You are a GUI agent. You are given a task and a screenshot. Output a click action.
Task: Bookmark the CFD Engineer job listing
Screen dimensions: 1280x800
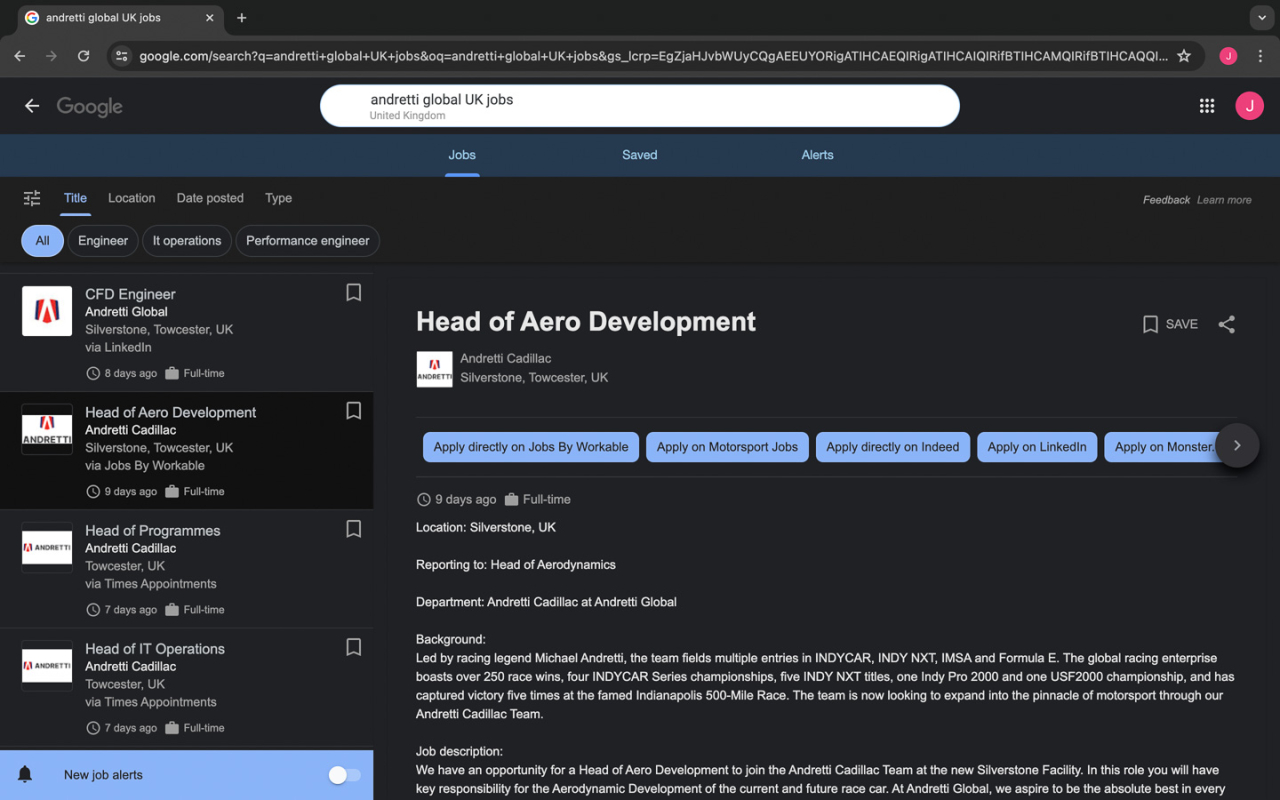click(x=353, y=292)
